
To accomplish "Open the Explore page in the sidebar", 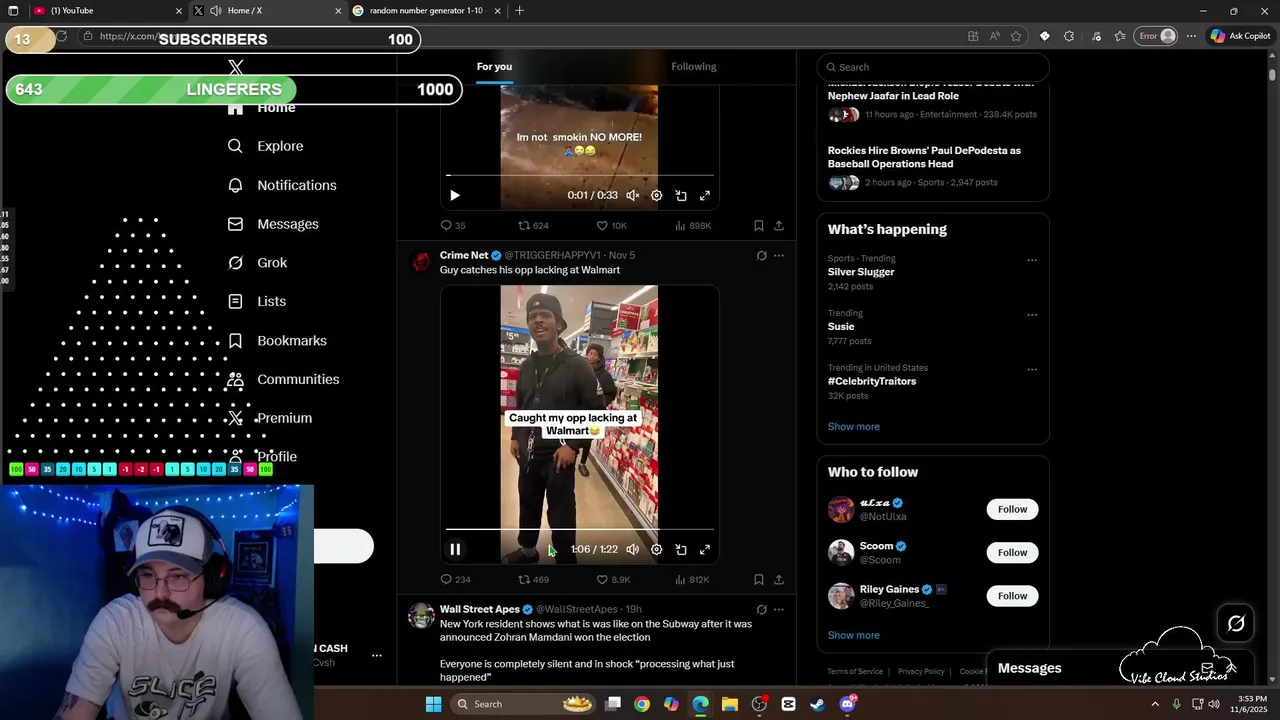I will click(265, 146).
